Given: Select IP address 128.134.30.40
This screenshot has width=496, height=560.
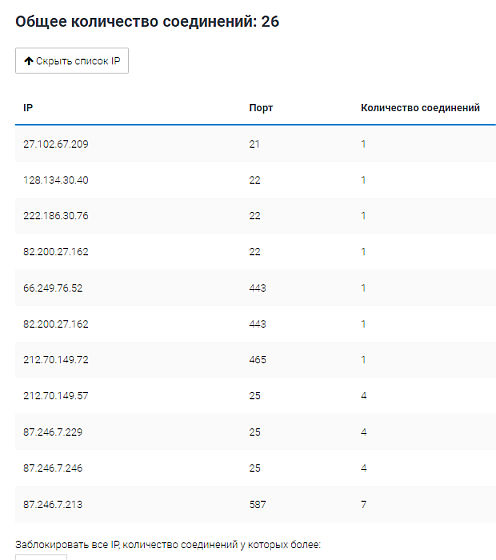Looking at the screenshot, I should (56, 180).
